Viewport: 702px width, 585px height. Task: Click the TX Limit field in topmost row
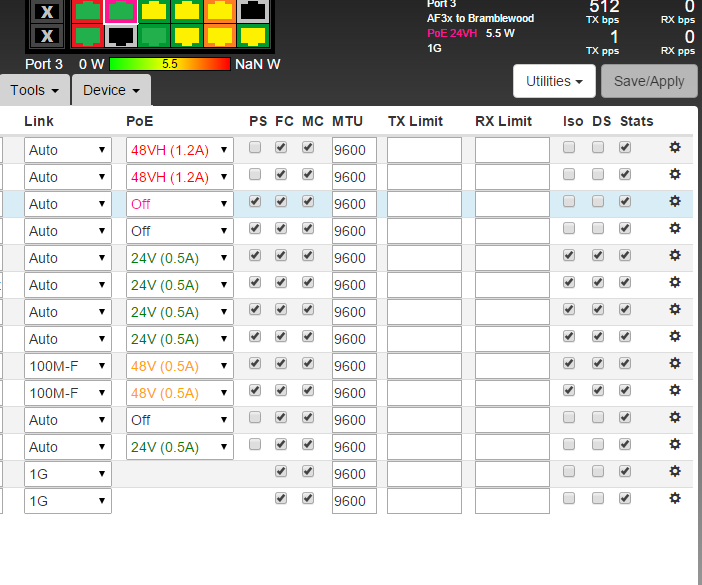point(424,150)
